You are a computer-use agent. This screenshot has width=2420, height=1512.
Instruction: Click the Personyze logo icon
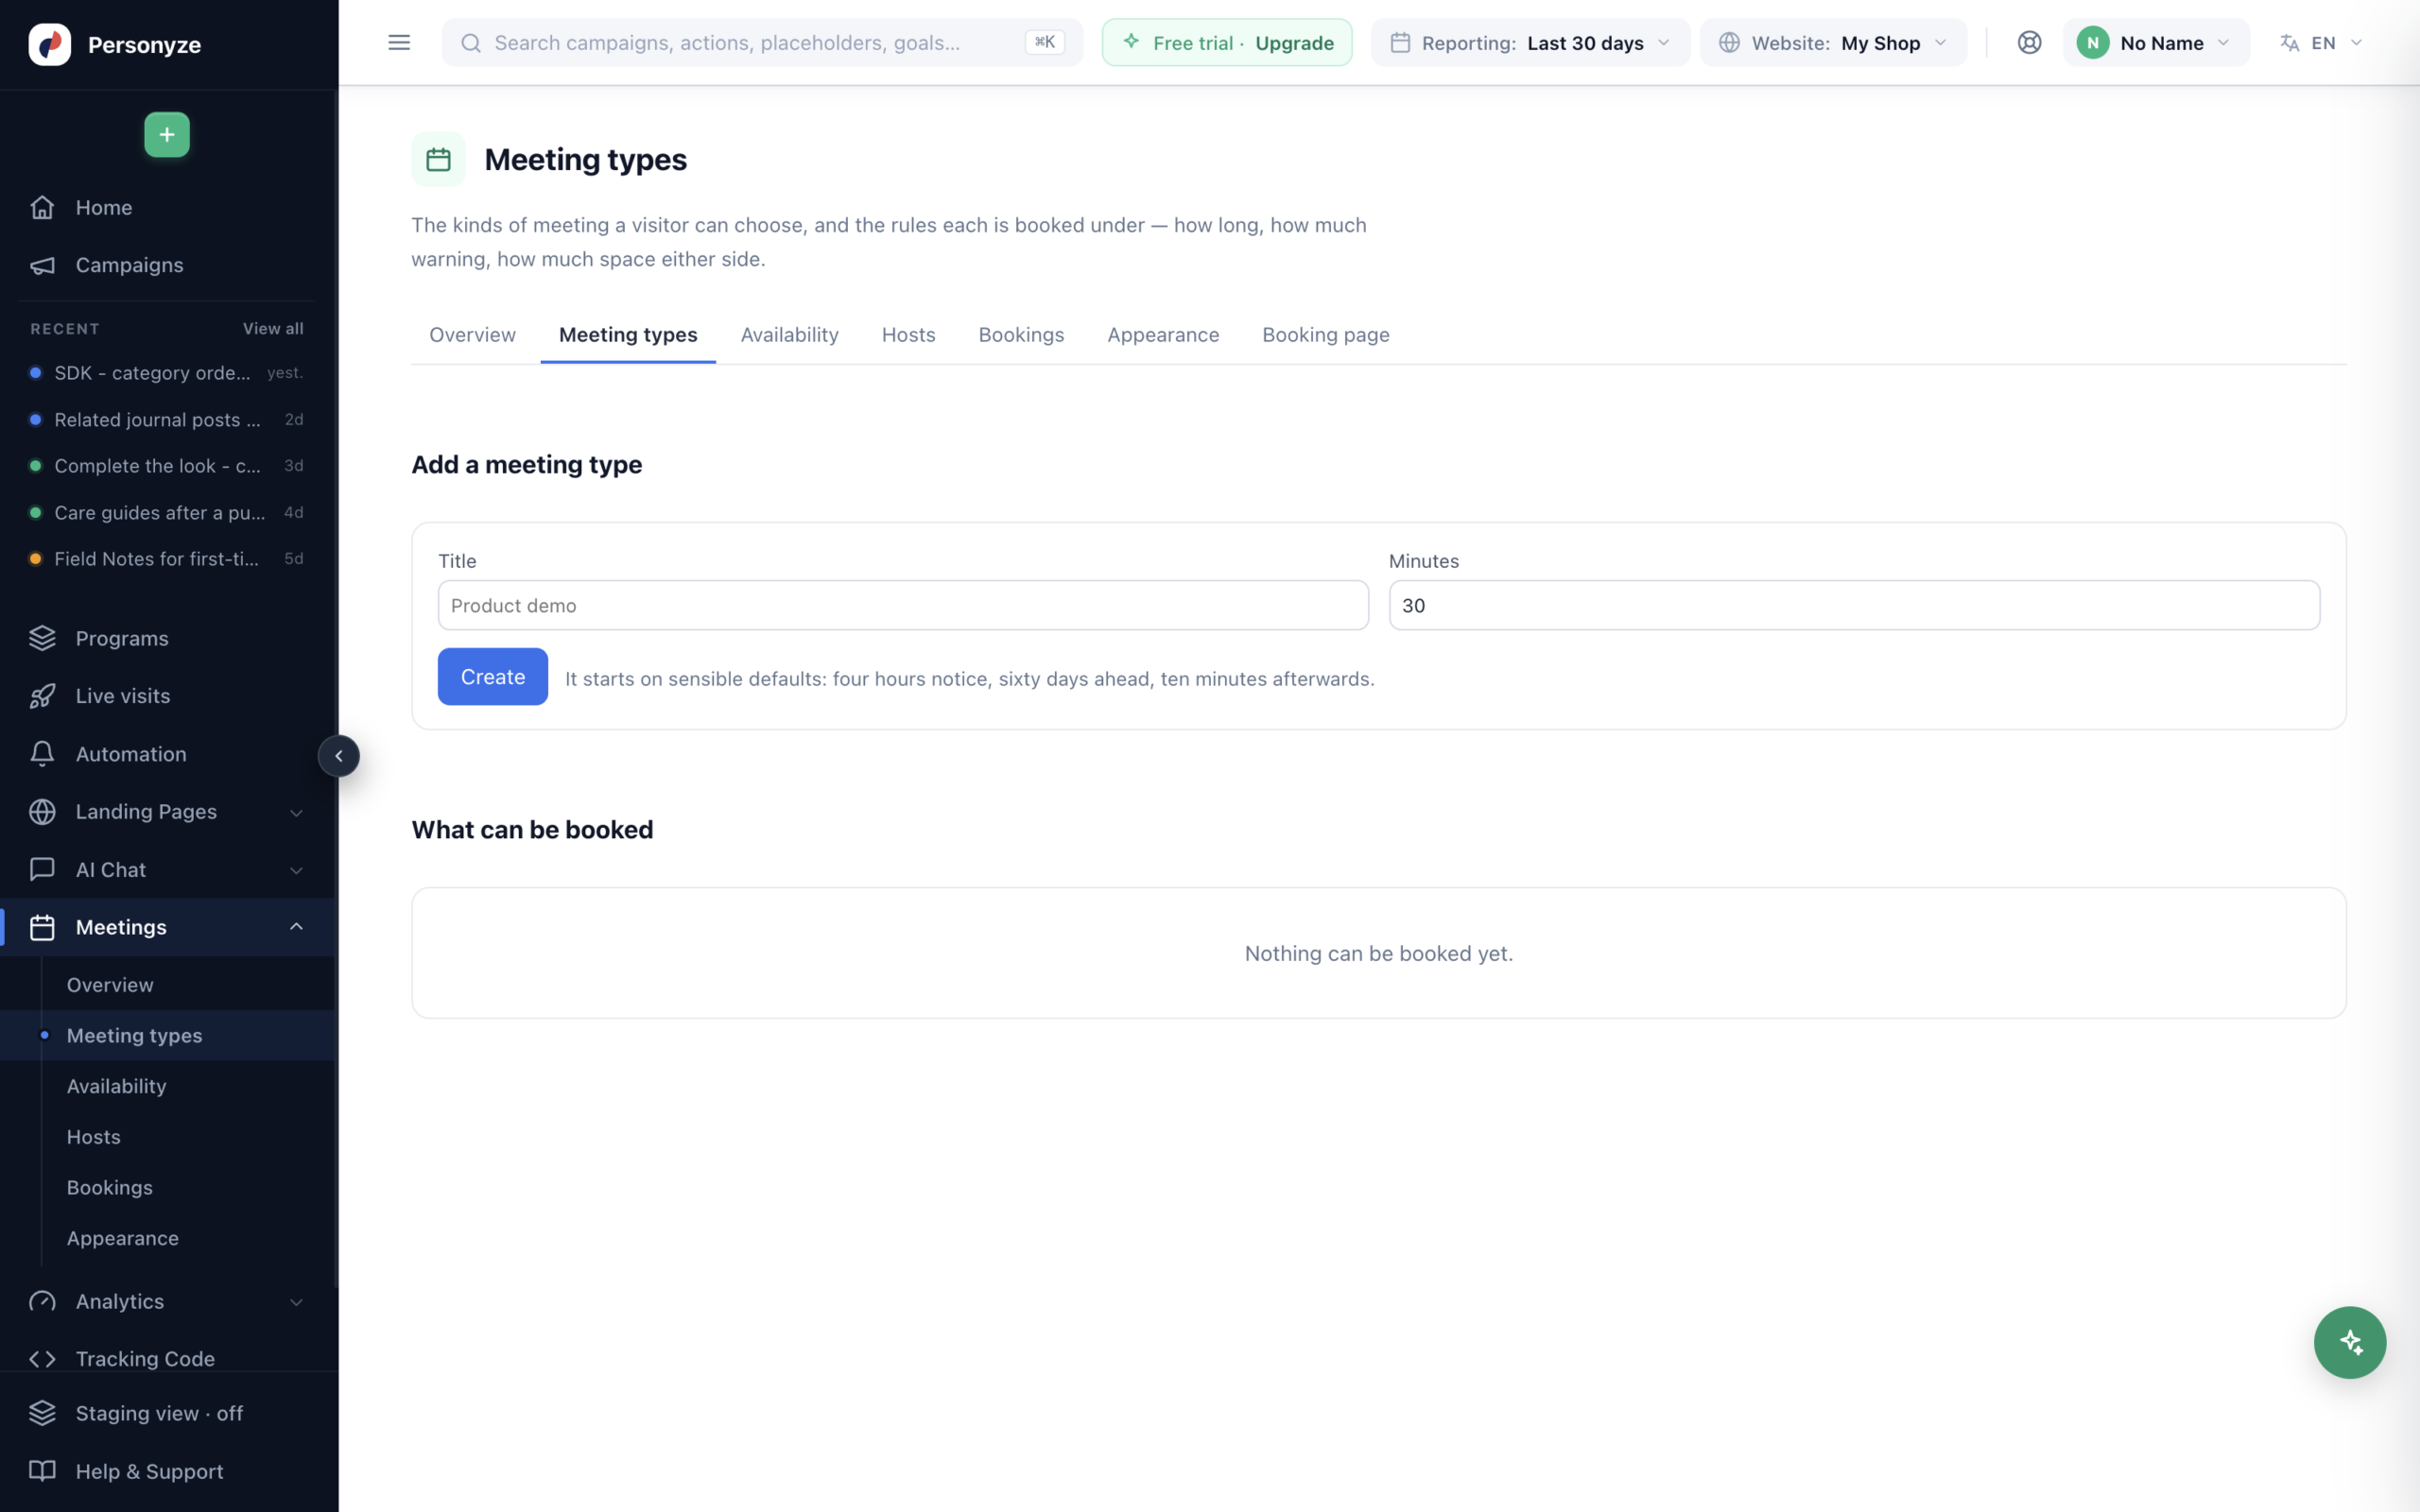click(50, 44)
